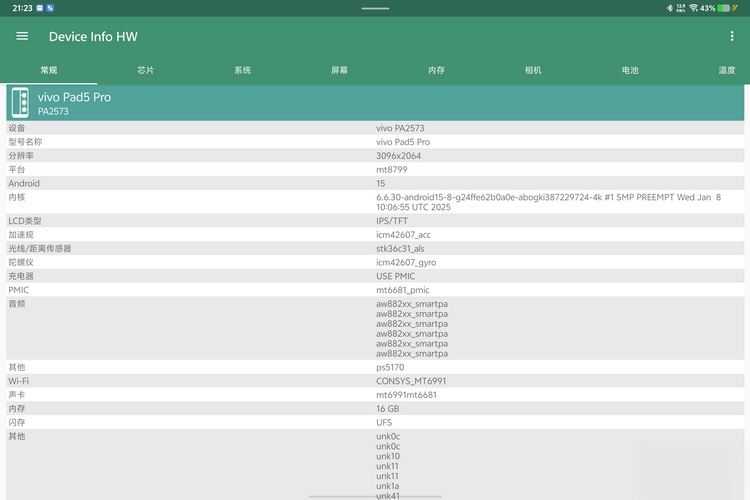Select the sound card value mt6991mt6681
The width and height of the screenshot is (750, 500).
coord(406,395)
